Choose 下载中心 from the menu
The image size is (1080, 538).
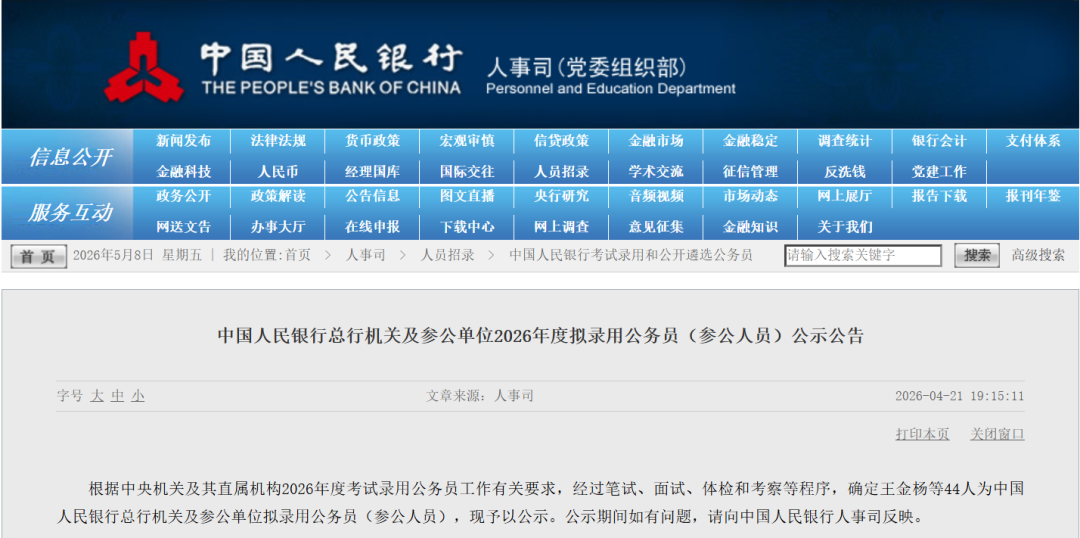pos(467,227)
